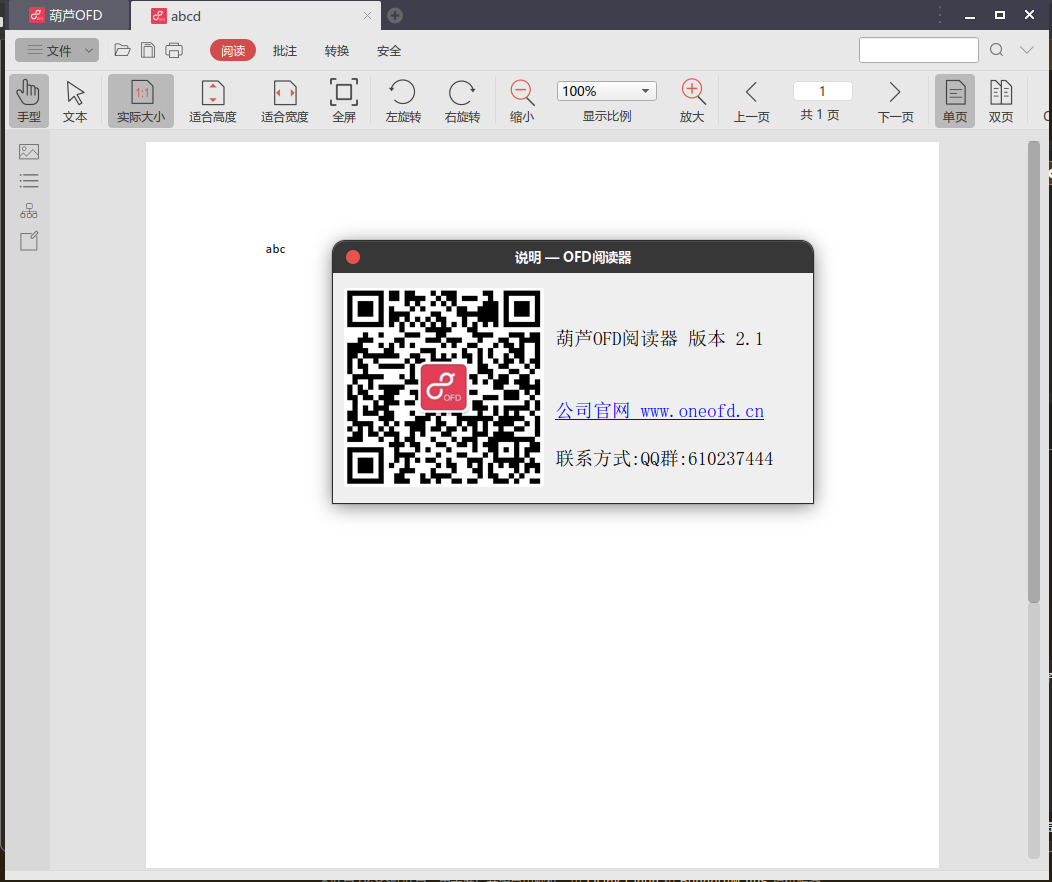The image size is (1052, 882).
Task: Open thumbnails panel in left sidebar
Action: 29,152
